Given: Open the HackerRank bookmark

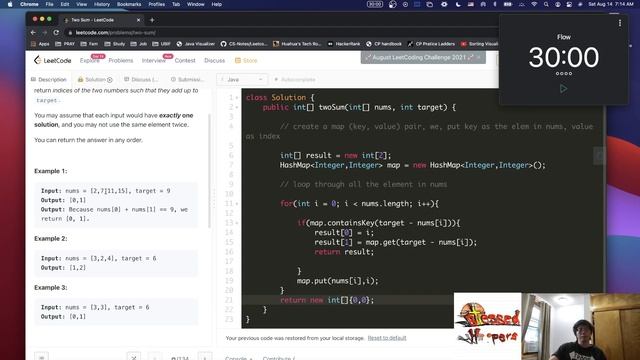Looking at the screenshot, I should (344, 44).
